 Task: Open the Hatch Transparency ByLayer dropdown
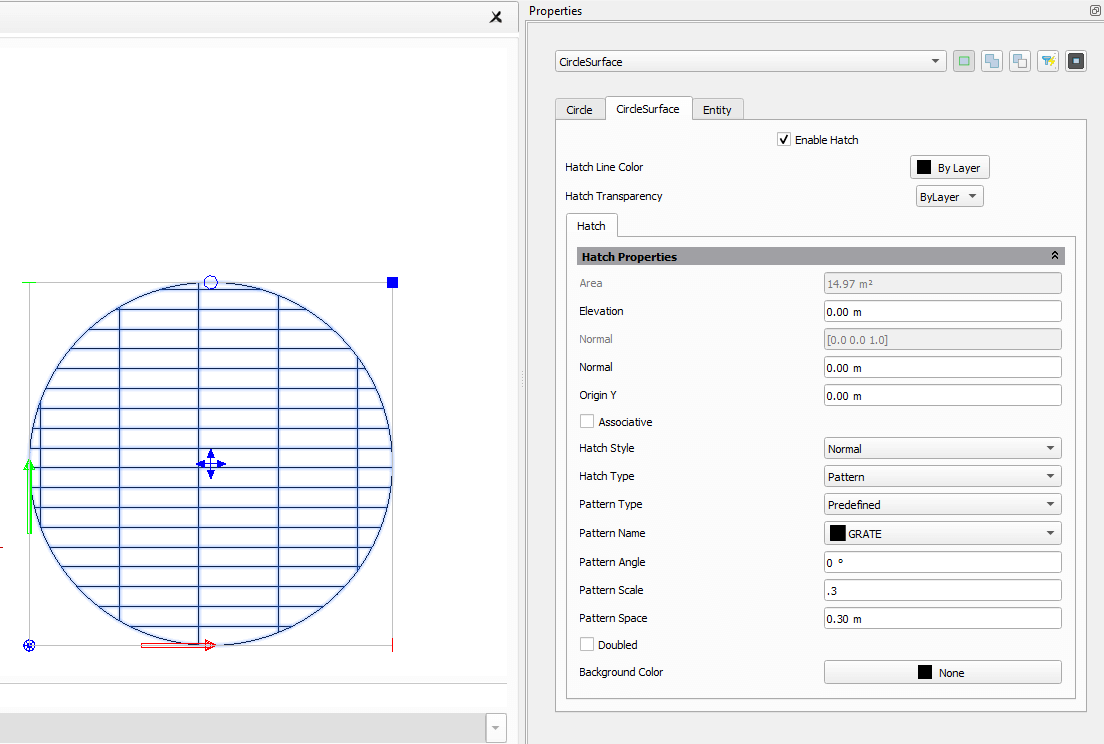tap(949, 197)
